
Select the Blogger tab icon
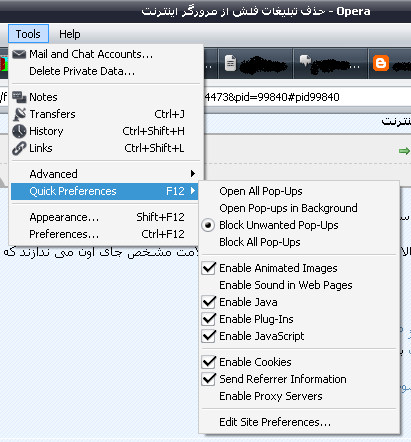point(381,63)
